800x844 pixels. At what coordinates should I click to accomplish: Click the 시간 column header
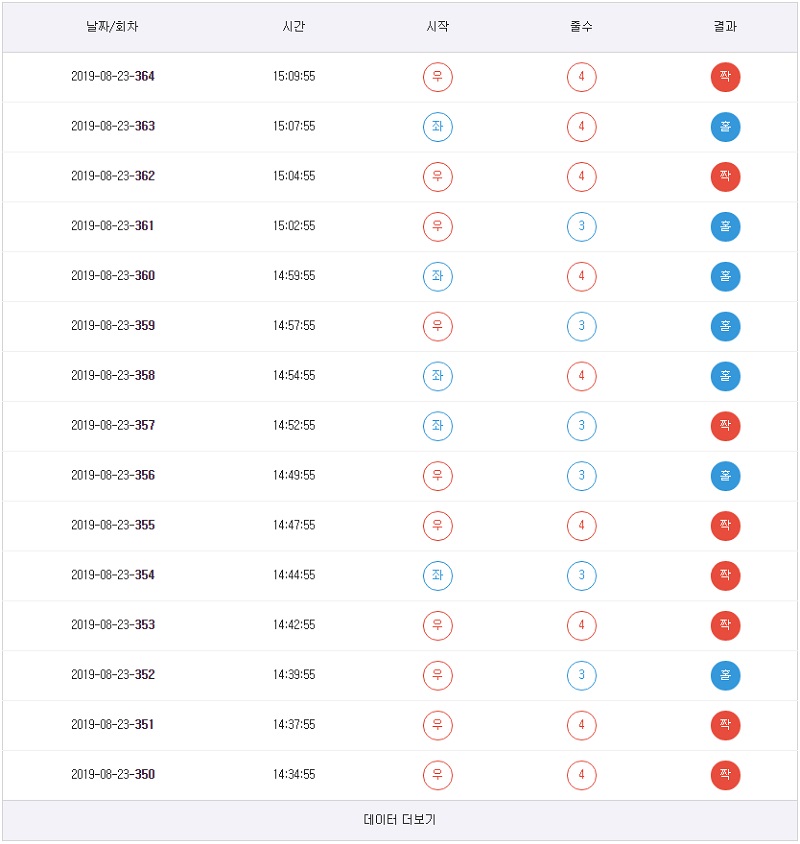pyautogui.click(x=294, y=27)
